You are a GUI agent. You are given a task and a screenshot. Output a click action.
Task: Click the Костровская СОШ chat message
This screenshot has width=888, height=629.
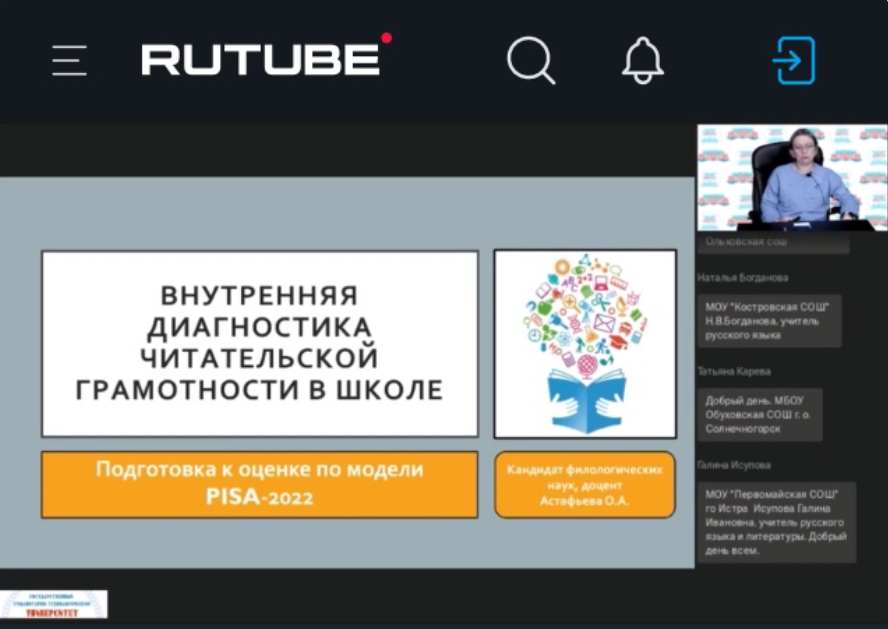click(x=769, y=320)
